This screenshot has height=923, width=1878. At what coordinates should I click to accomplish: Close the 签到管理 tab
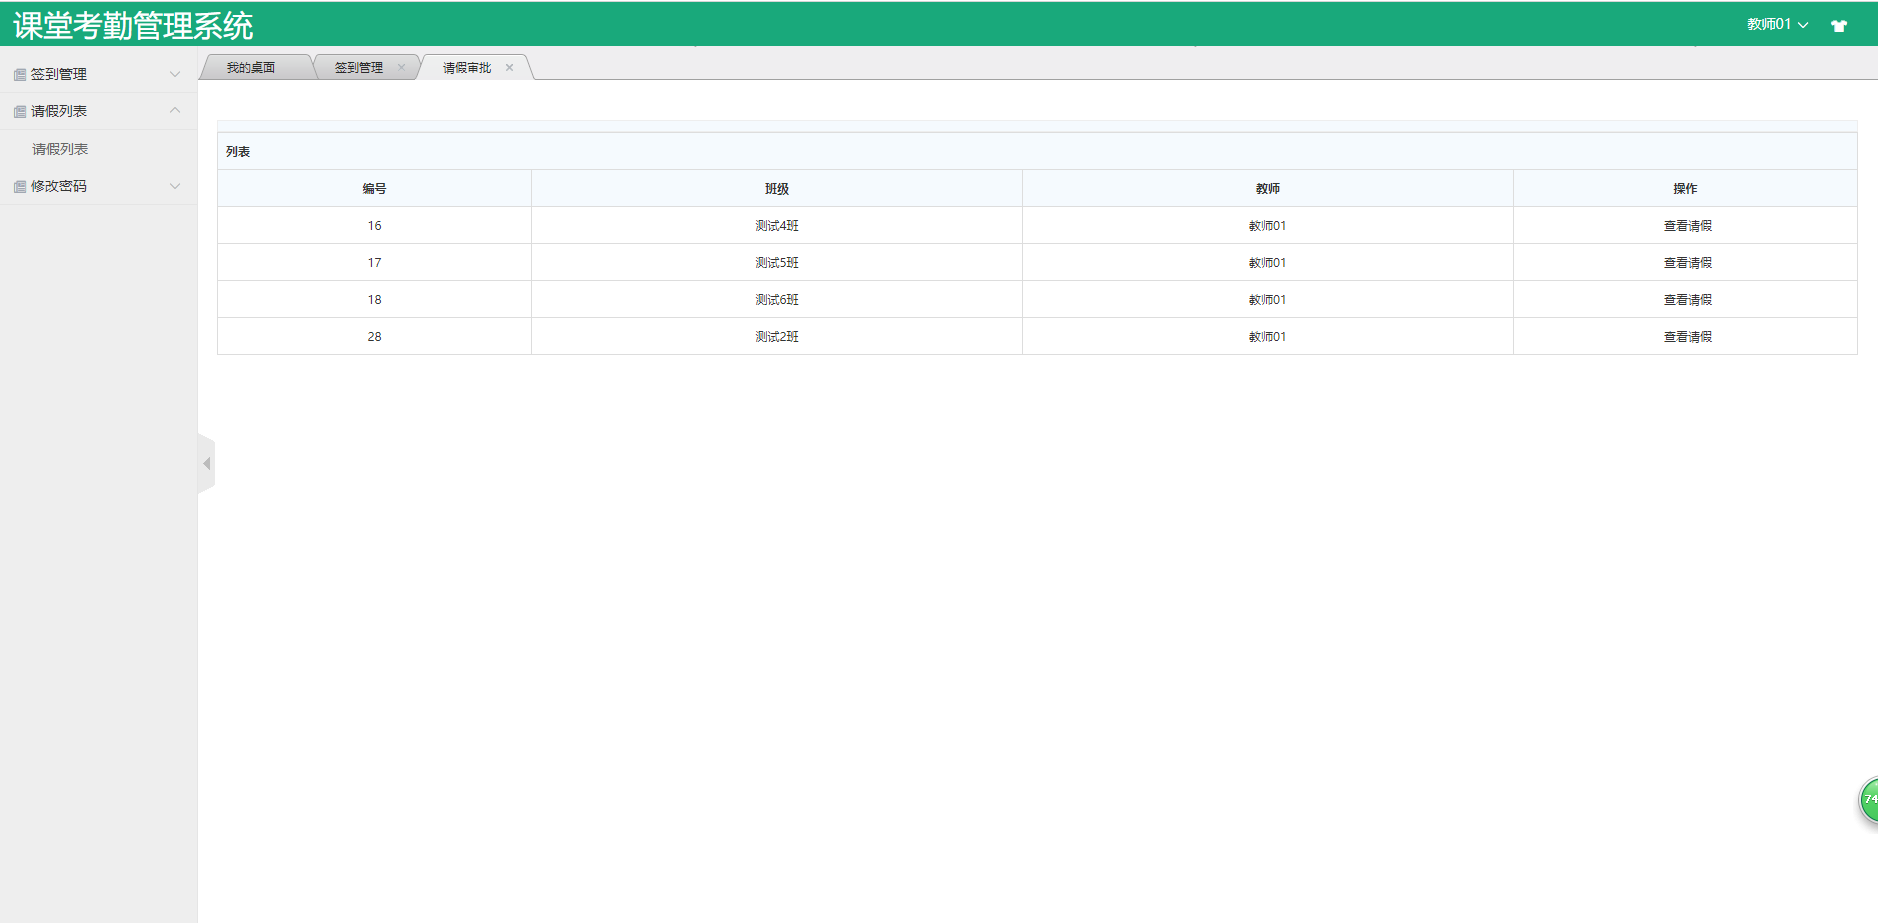401,68
